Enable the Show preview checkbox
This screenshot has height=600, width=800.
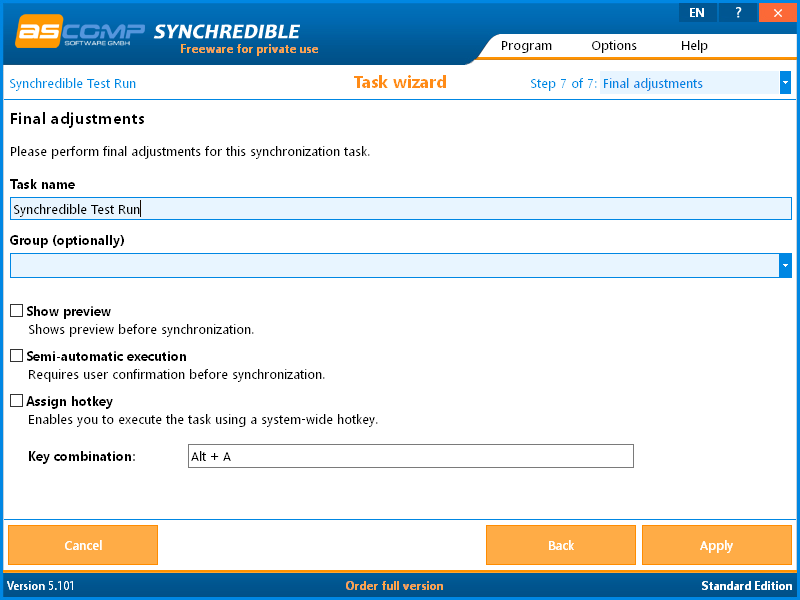click(17, 311)
